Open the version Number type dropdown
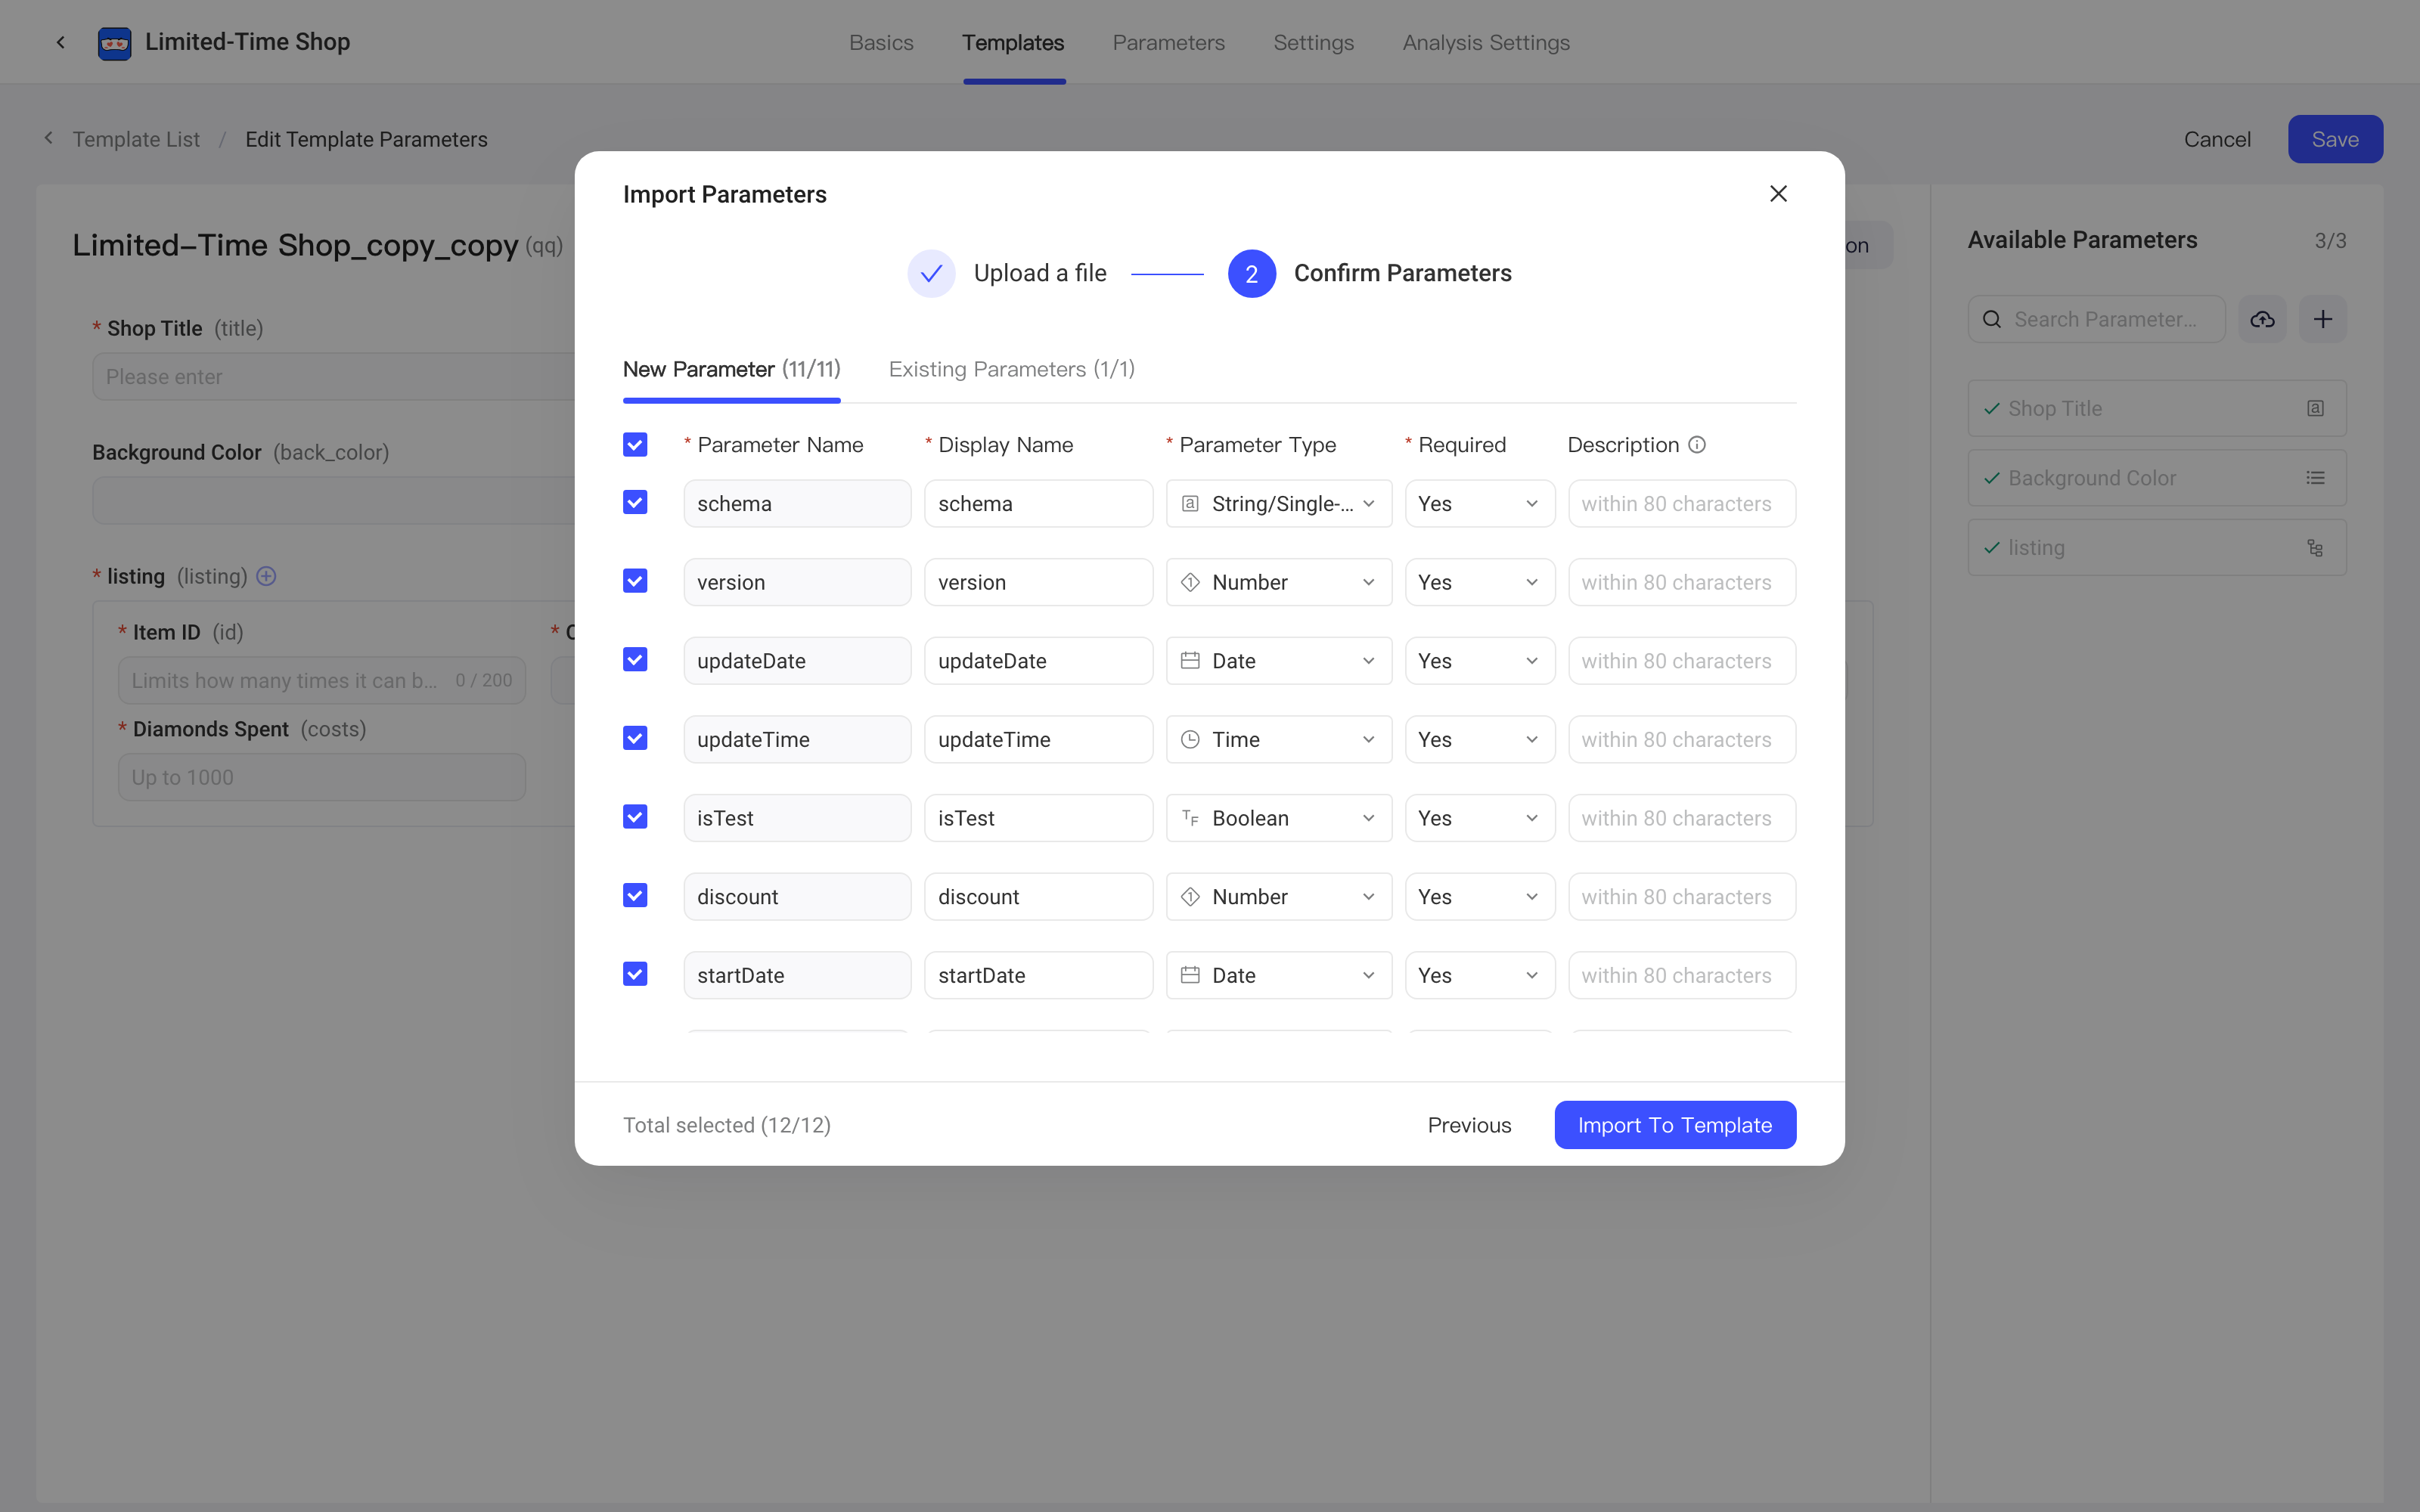 [x=1278, y=582]
